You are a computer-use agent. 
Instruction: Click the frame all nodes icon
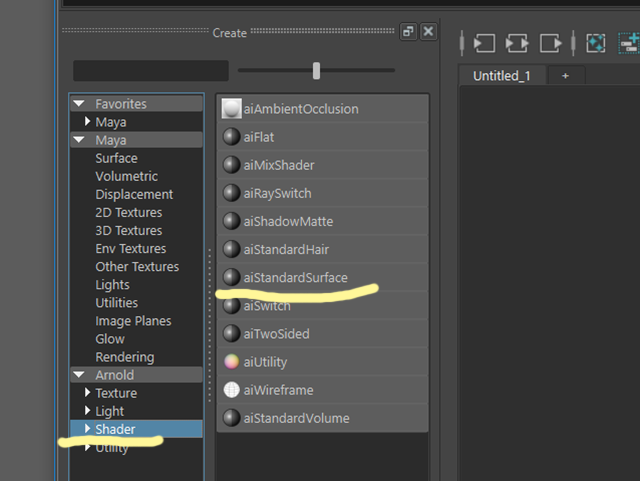(x=596, y=43)
